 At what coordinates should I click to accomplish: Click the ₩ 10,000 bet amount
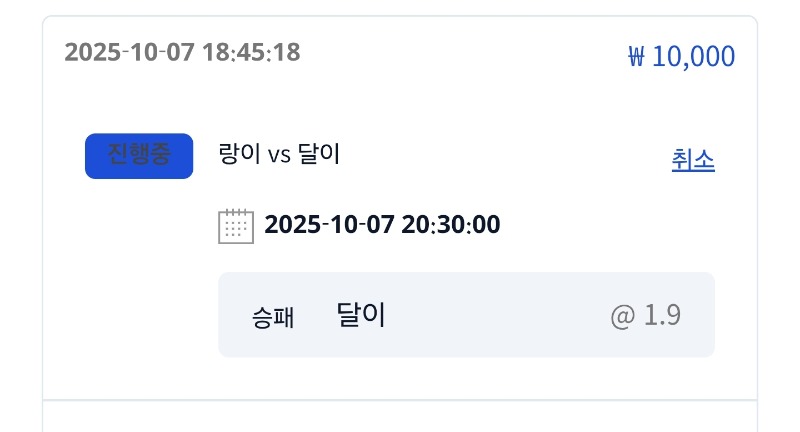pyautogui.click(x=681, y=56)
